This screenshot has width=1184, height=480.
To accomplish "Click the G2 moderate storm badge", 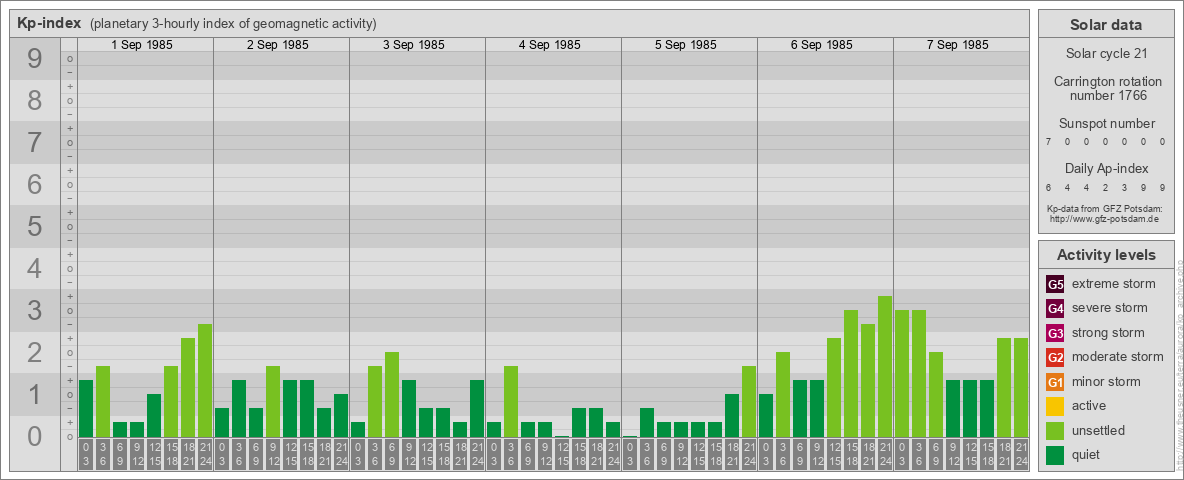I will pos(1055,357).
